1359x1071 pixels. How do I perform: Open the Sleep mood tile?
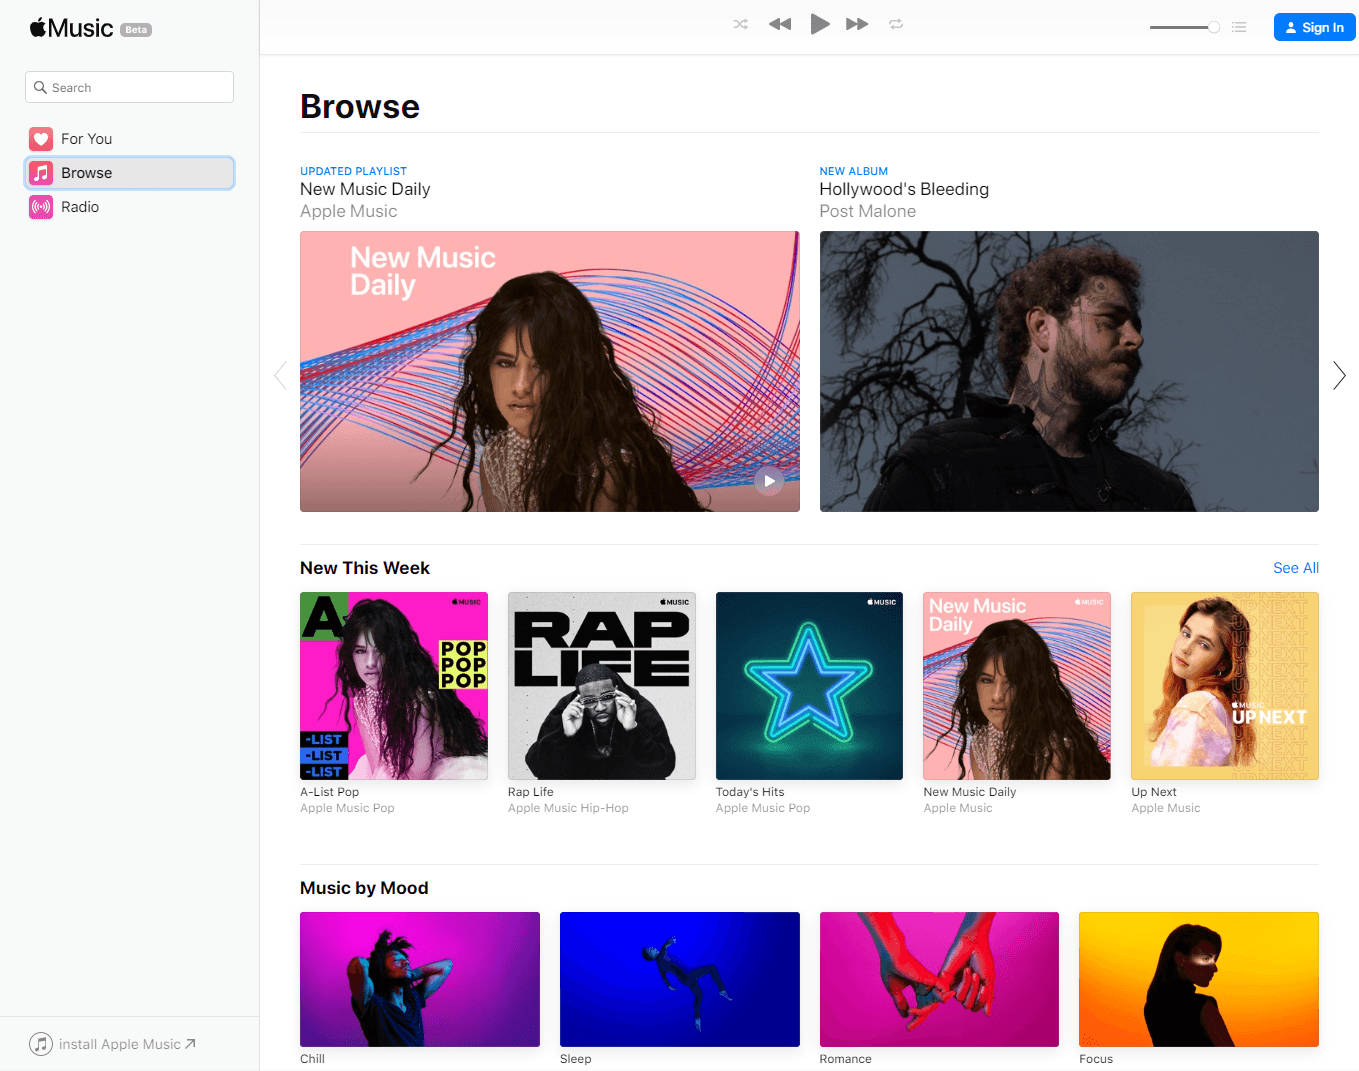click(680, 979)
